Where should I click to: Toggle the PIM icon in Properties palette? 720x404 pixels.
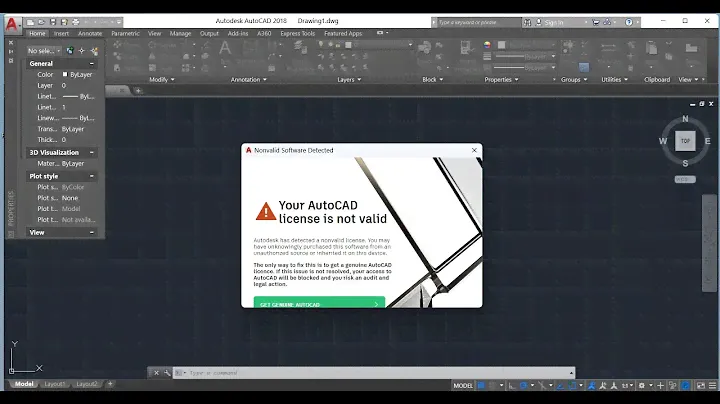(x=70, y=50)
